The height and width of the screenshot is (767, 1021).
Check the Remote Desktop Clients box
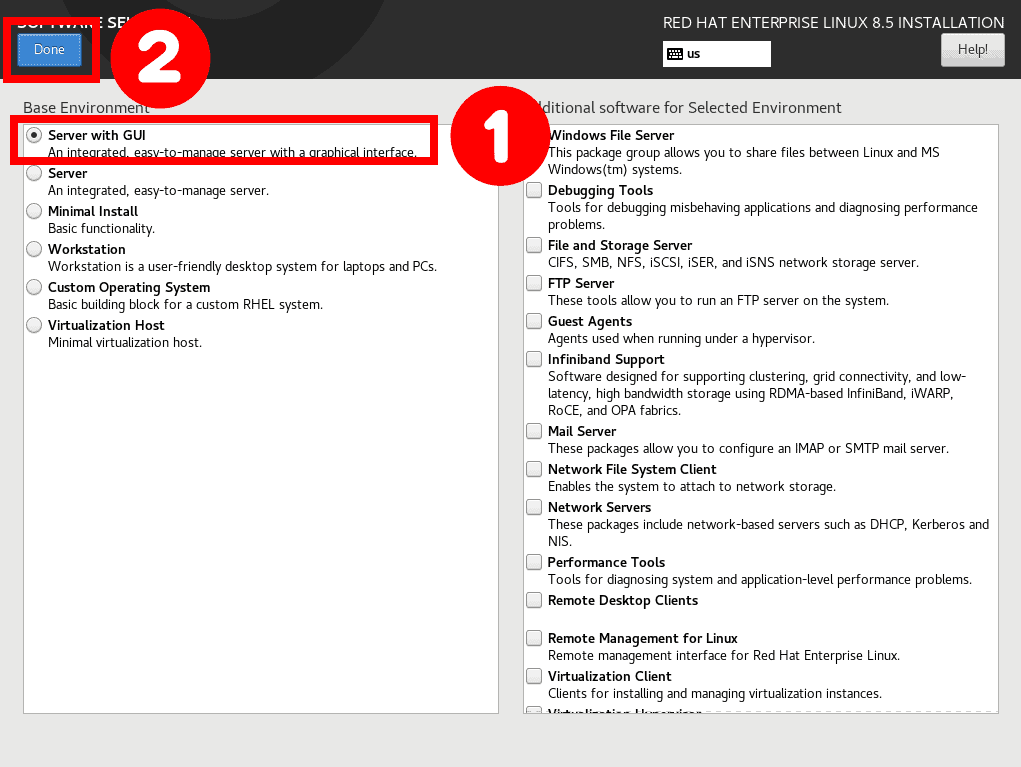click(534, 600)
